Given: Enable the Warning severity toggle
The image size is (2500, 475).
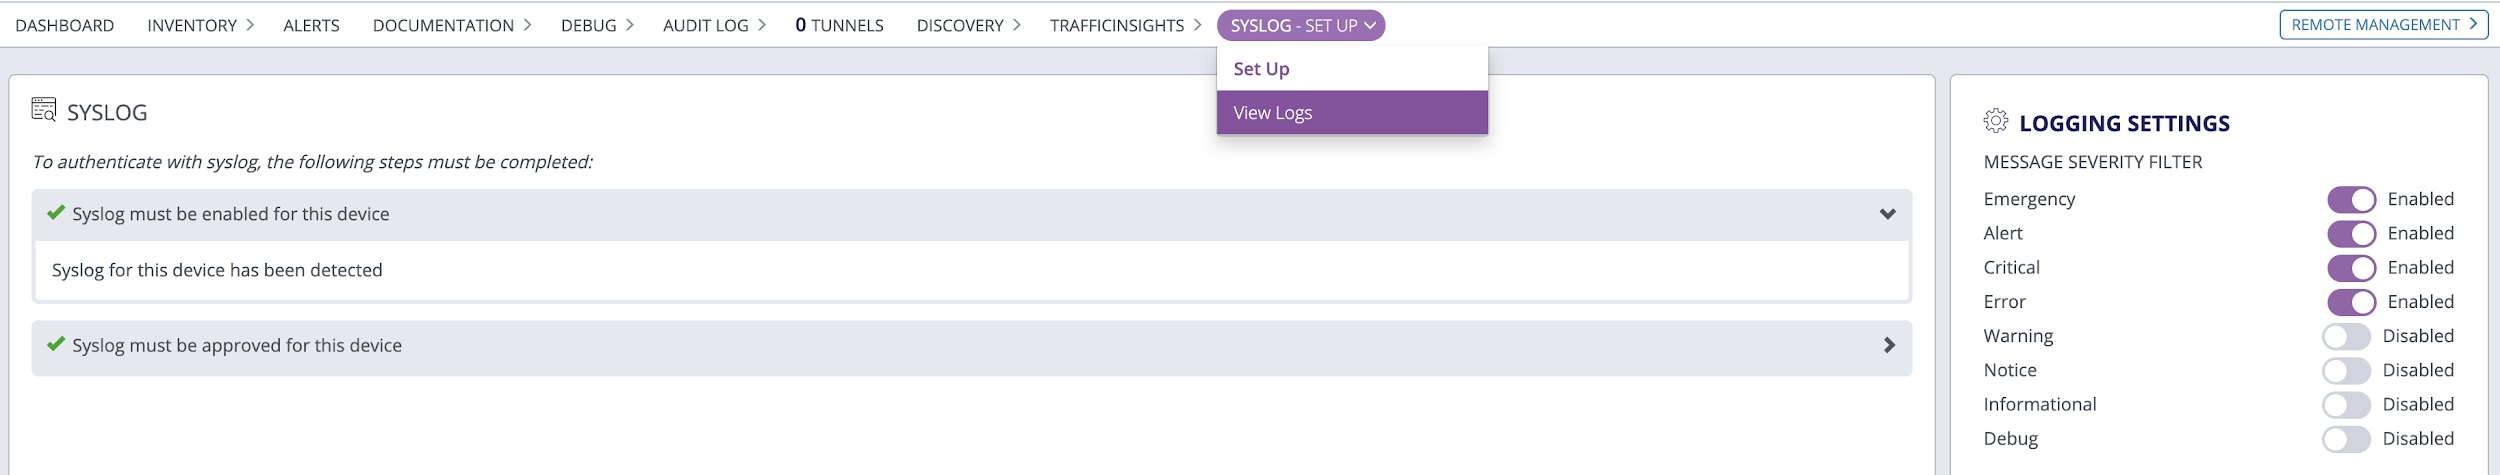Looking at the screenshot, I should (2346, 336).
